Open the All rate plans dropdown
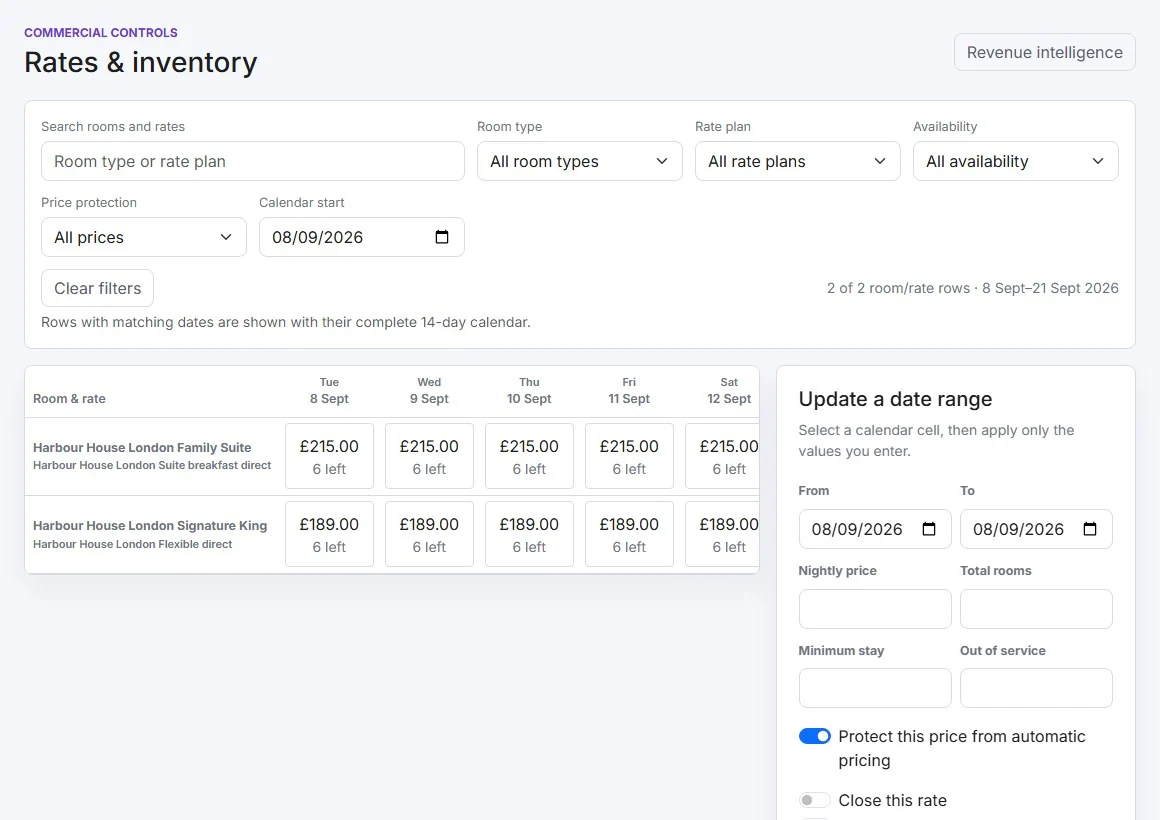1160x820 pixels. coord(798,161)
